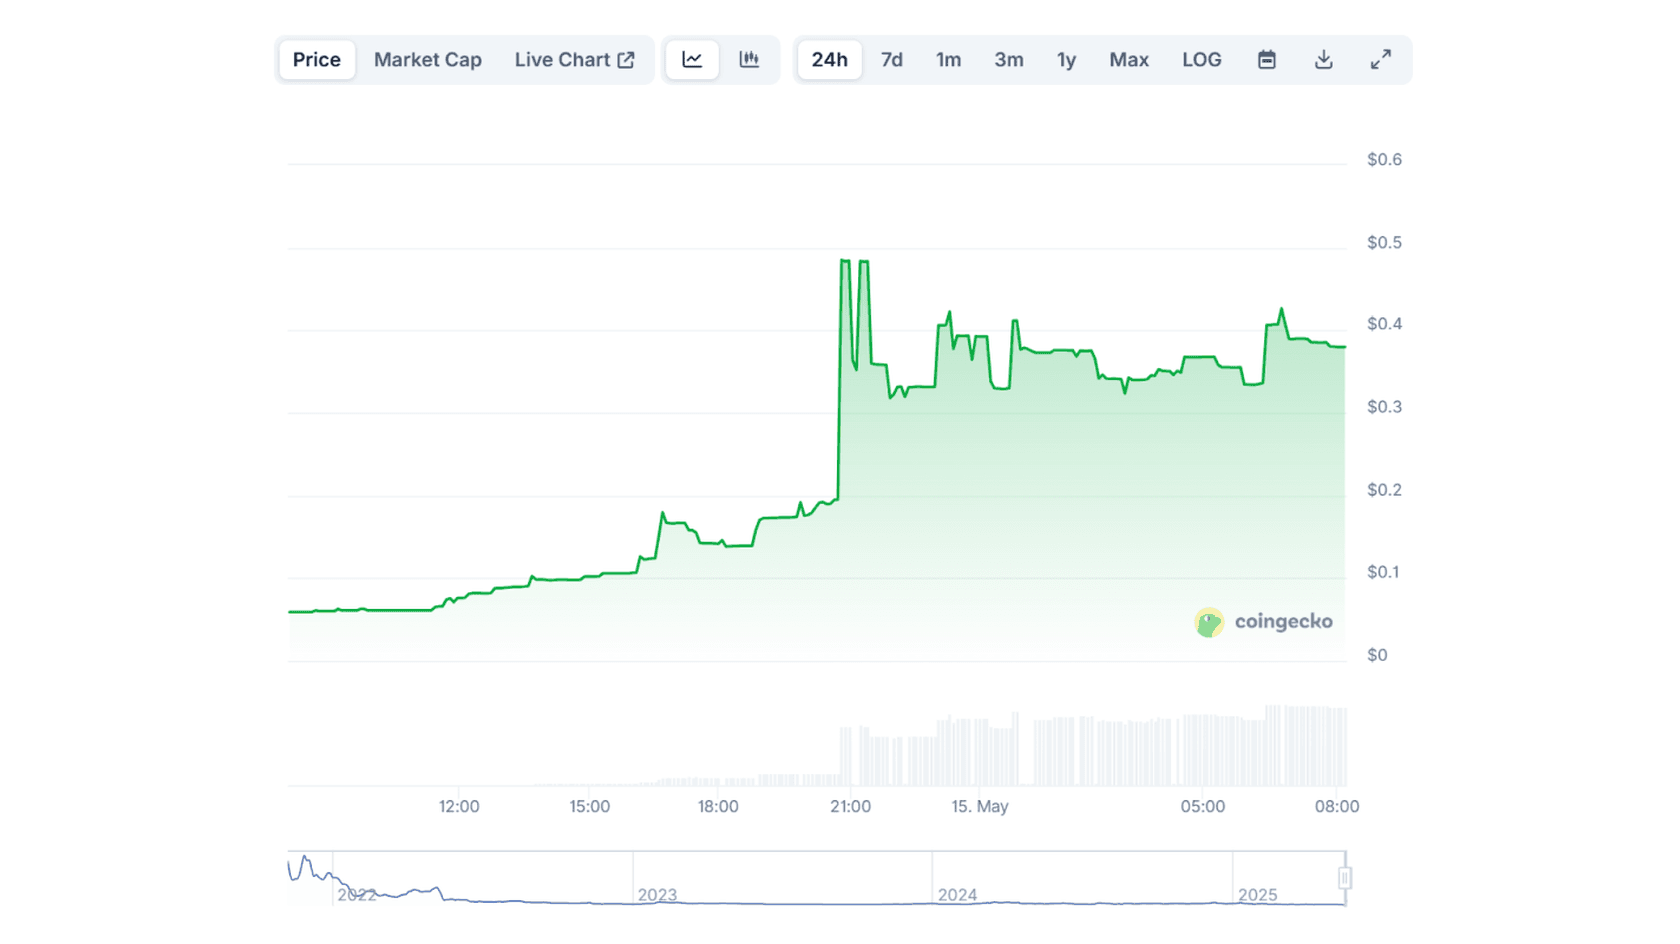Viewport: 1680px width, 944px height.
Task: Click the 15. May axis label
Action: click(980, 807)
